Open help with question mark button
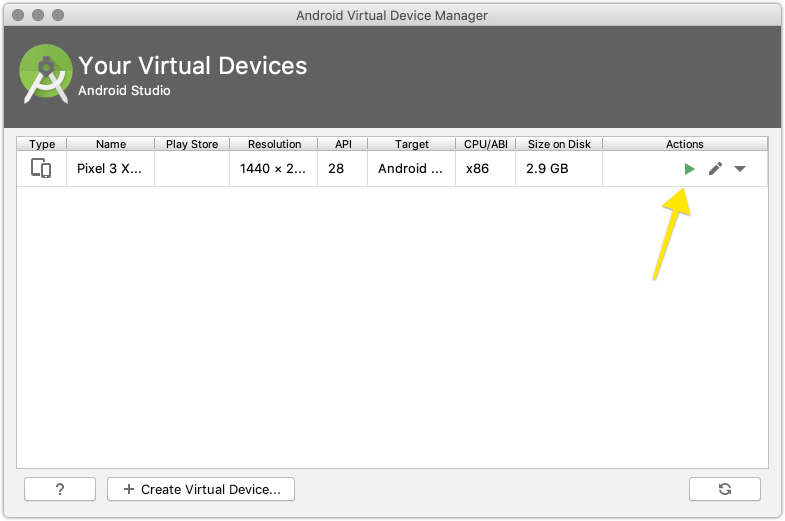 coord(60,489)
